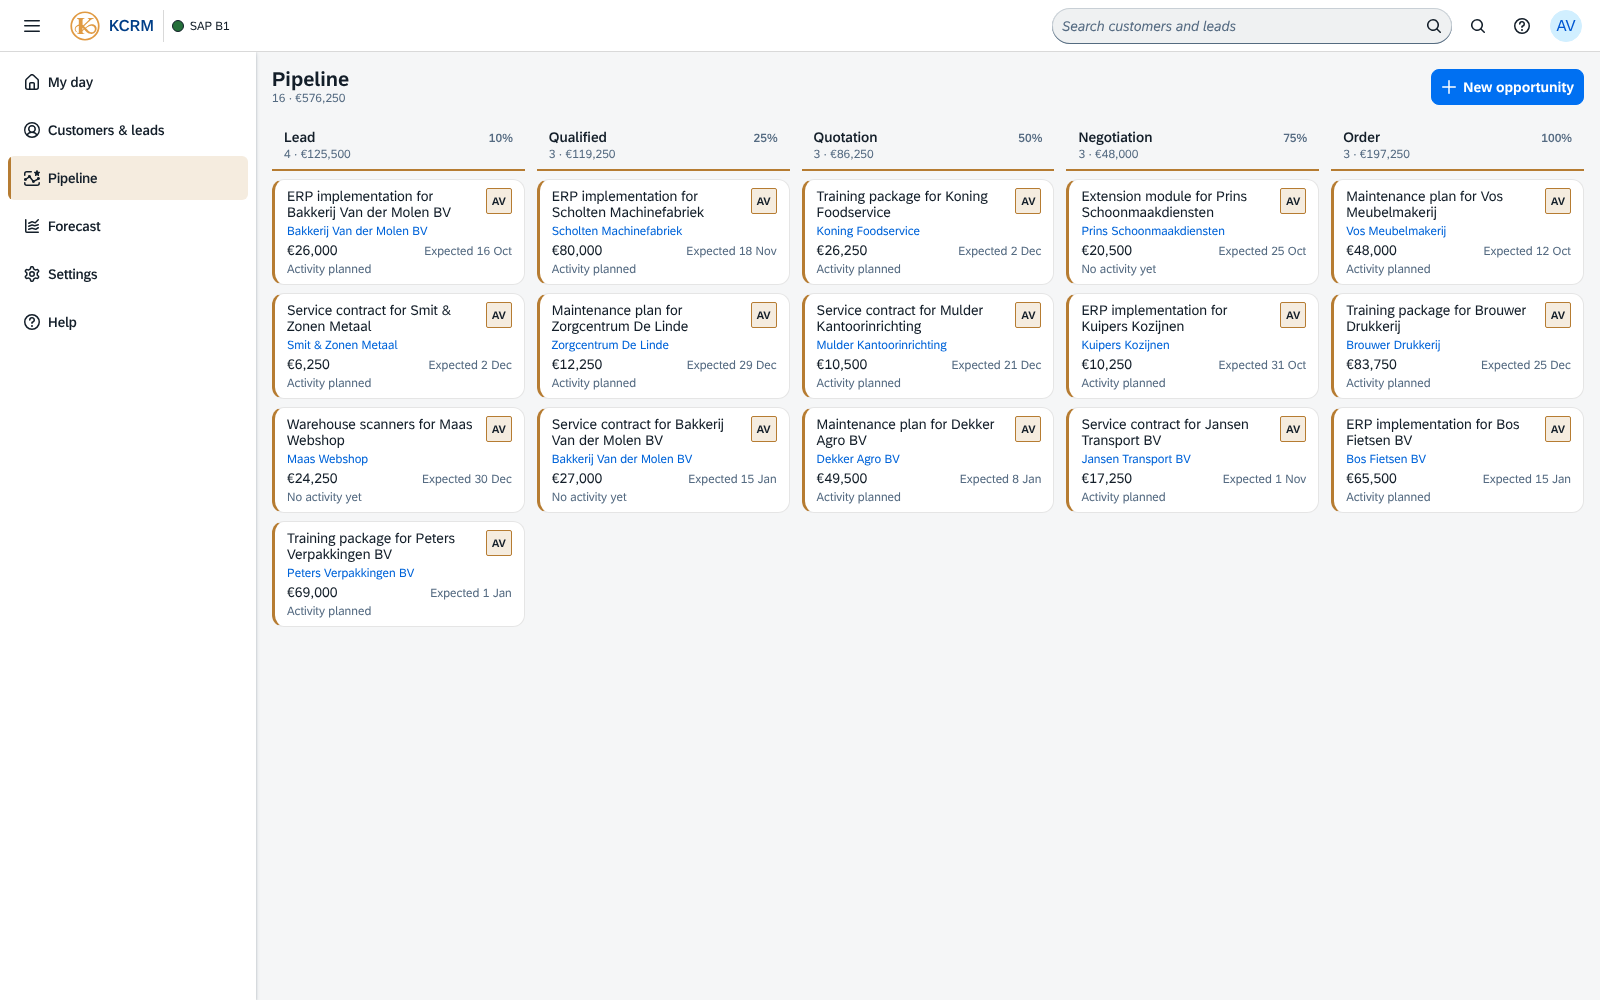Click AV badge on Jansen Transport card
This screenshot has width=1600, height=1000.
(1293, 429)
